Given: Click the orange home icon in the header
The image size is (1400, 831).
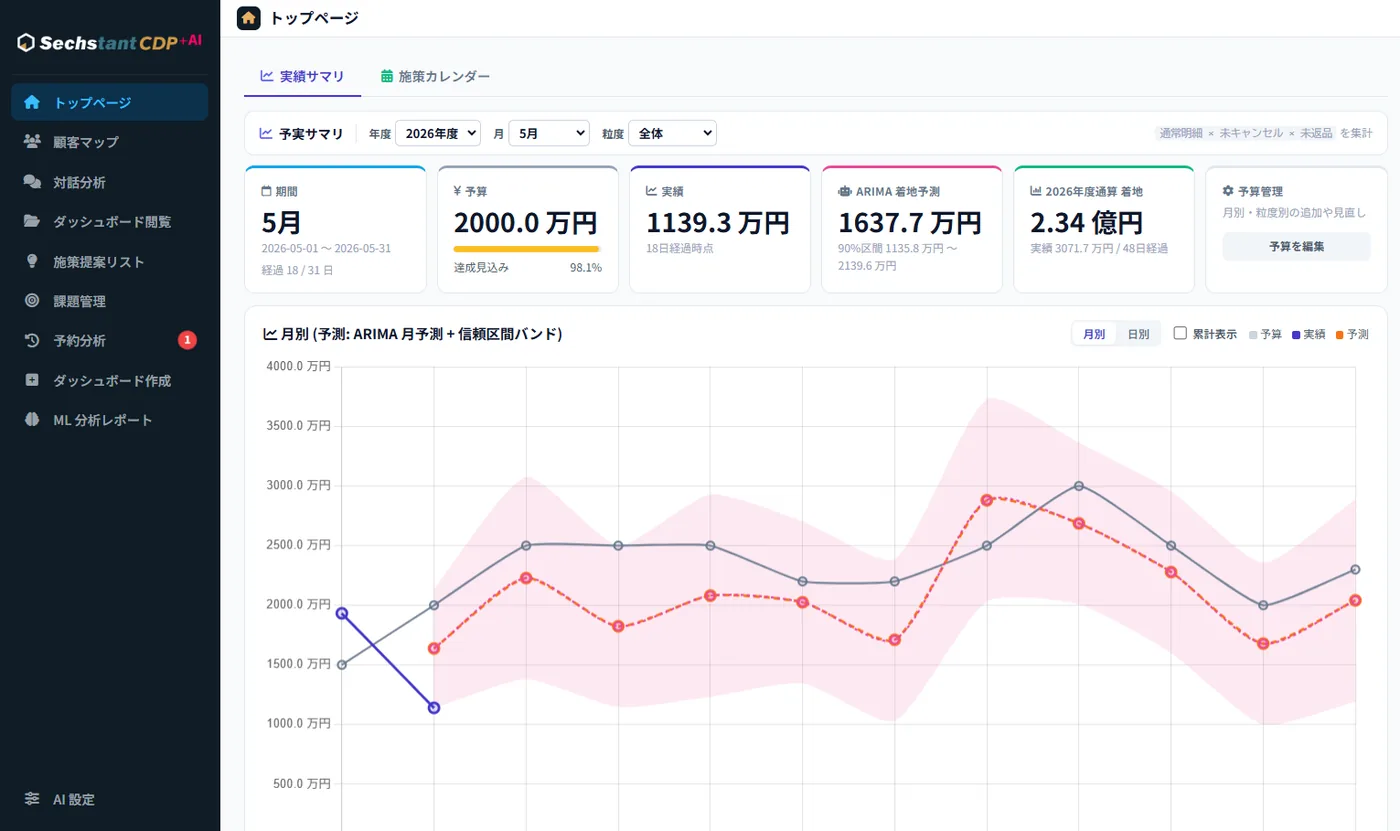Looking at the screenshot, I should (x=249, y=18).
